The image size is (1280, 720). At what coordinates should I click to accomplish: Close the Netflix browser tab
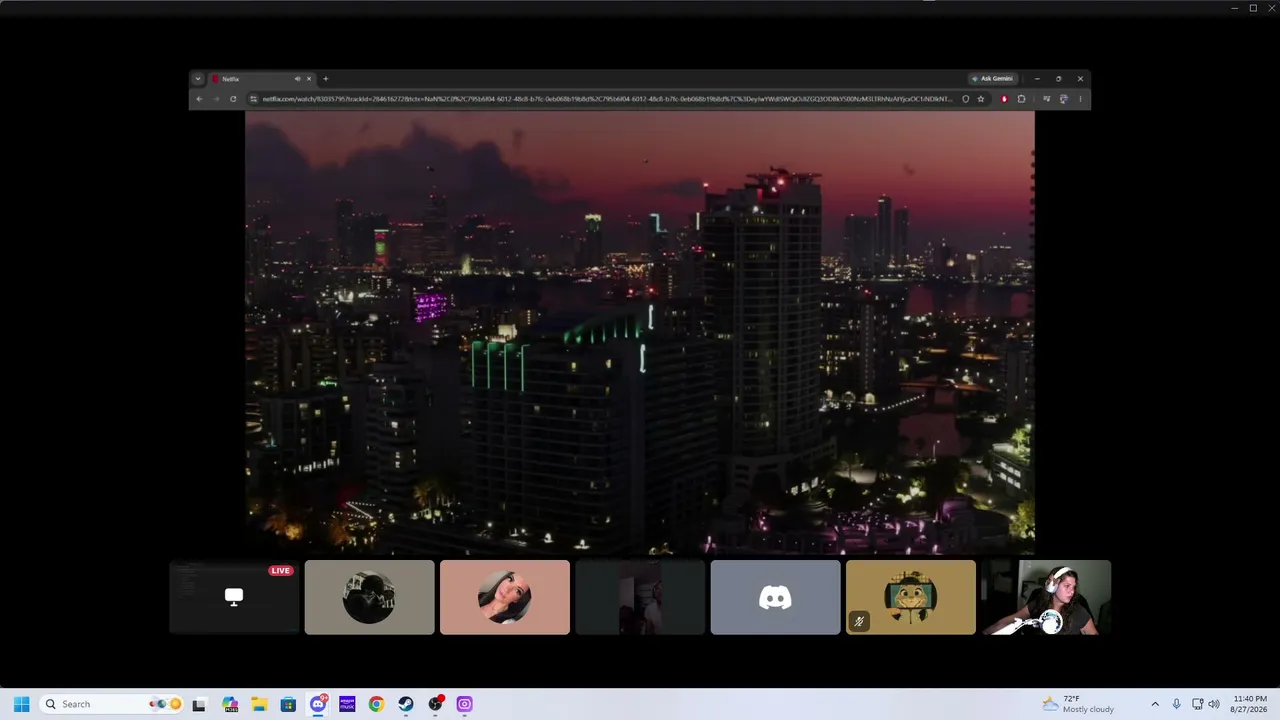click(309, 79)
